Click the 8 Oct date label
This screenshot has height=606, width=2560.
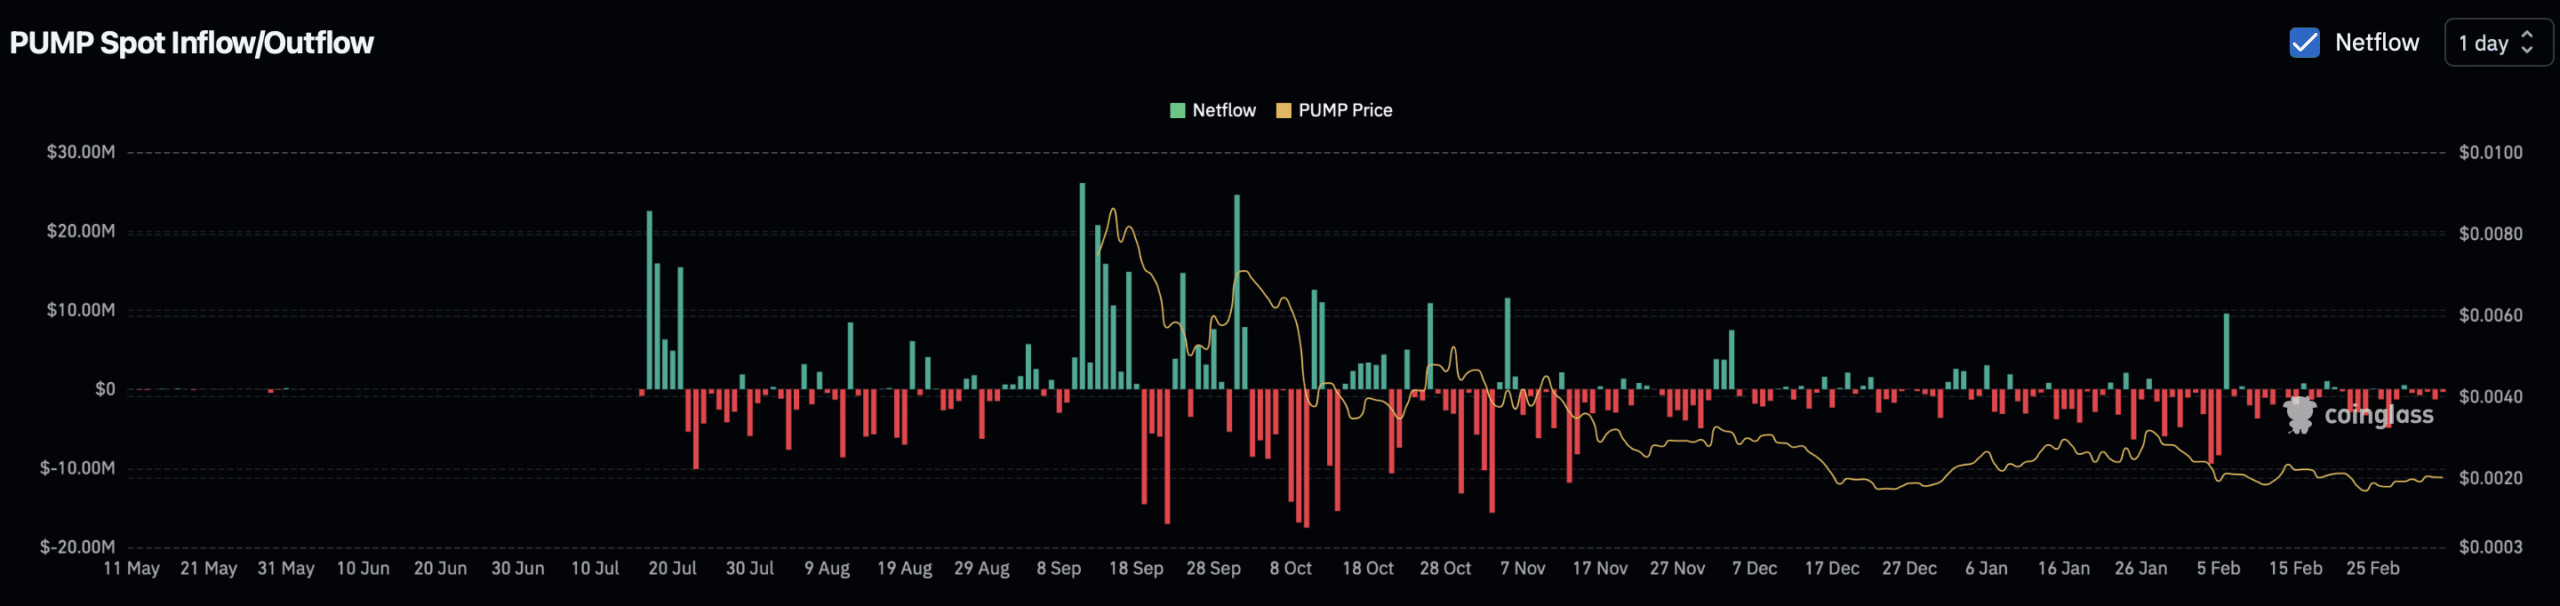[1291, 568]
